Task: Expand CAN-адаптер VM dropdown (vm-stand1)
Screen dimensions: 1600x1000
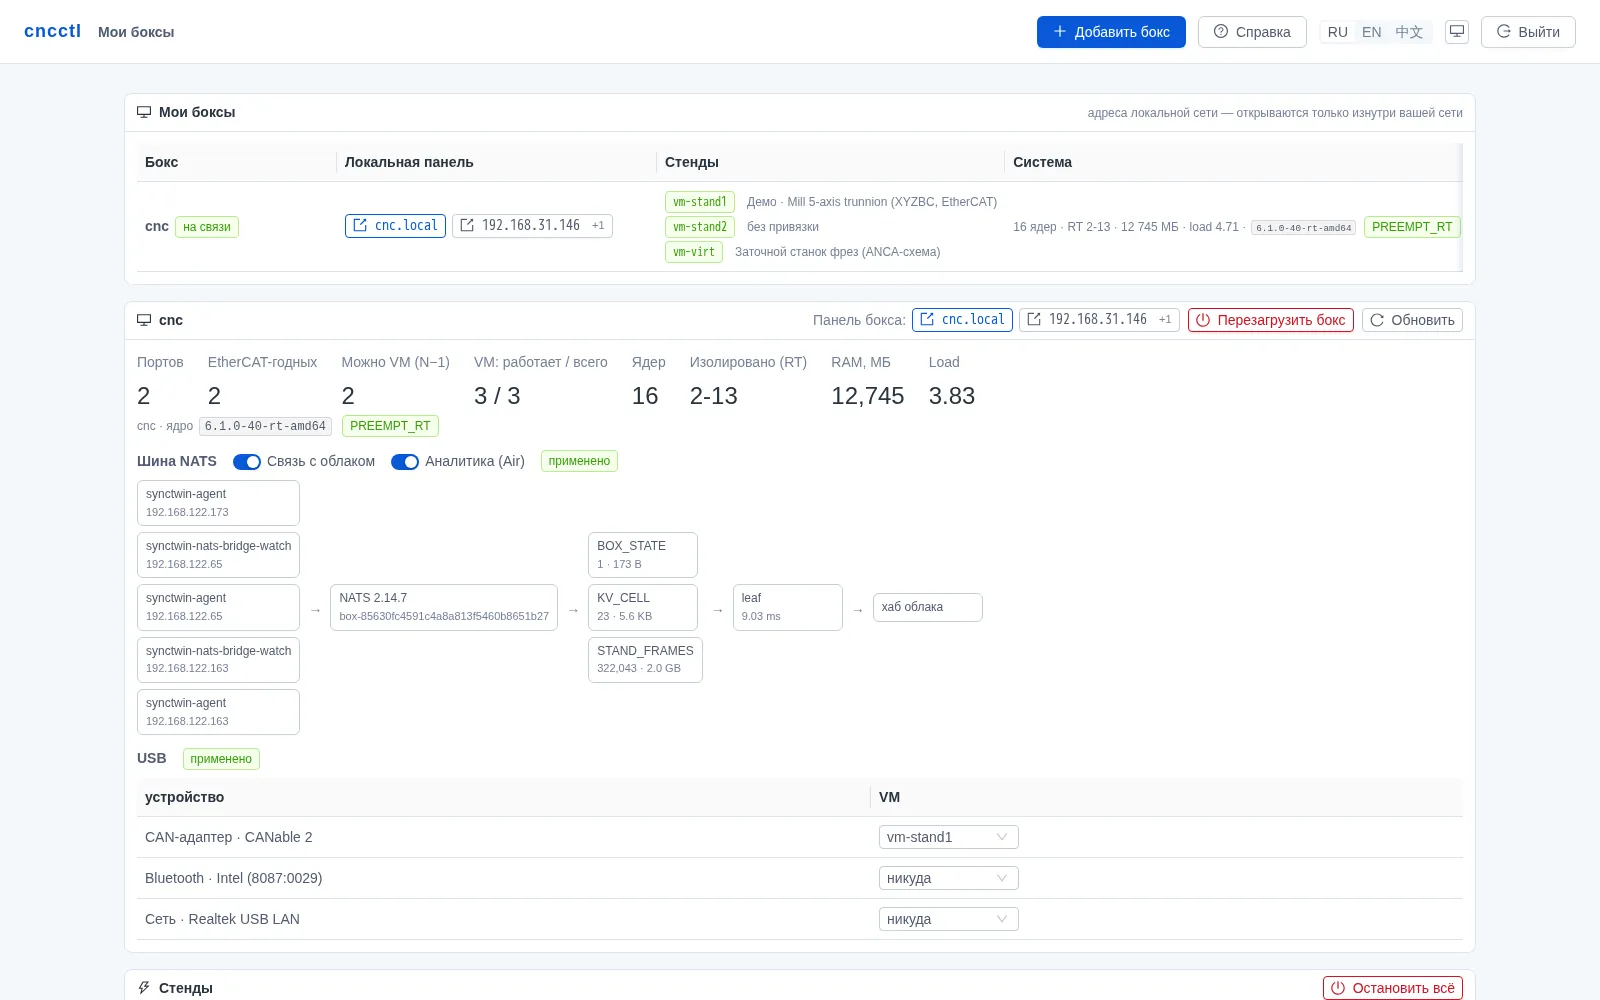Action: point(948,837)
